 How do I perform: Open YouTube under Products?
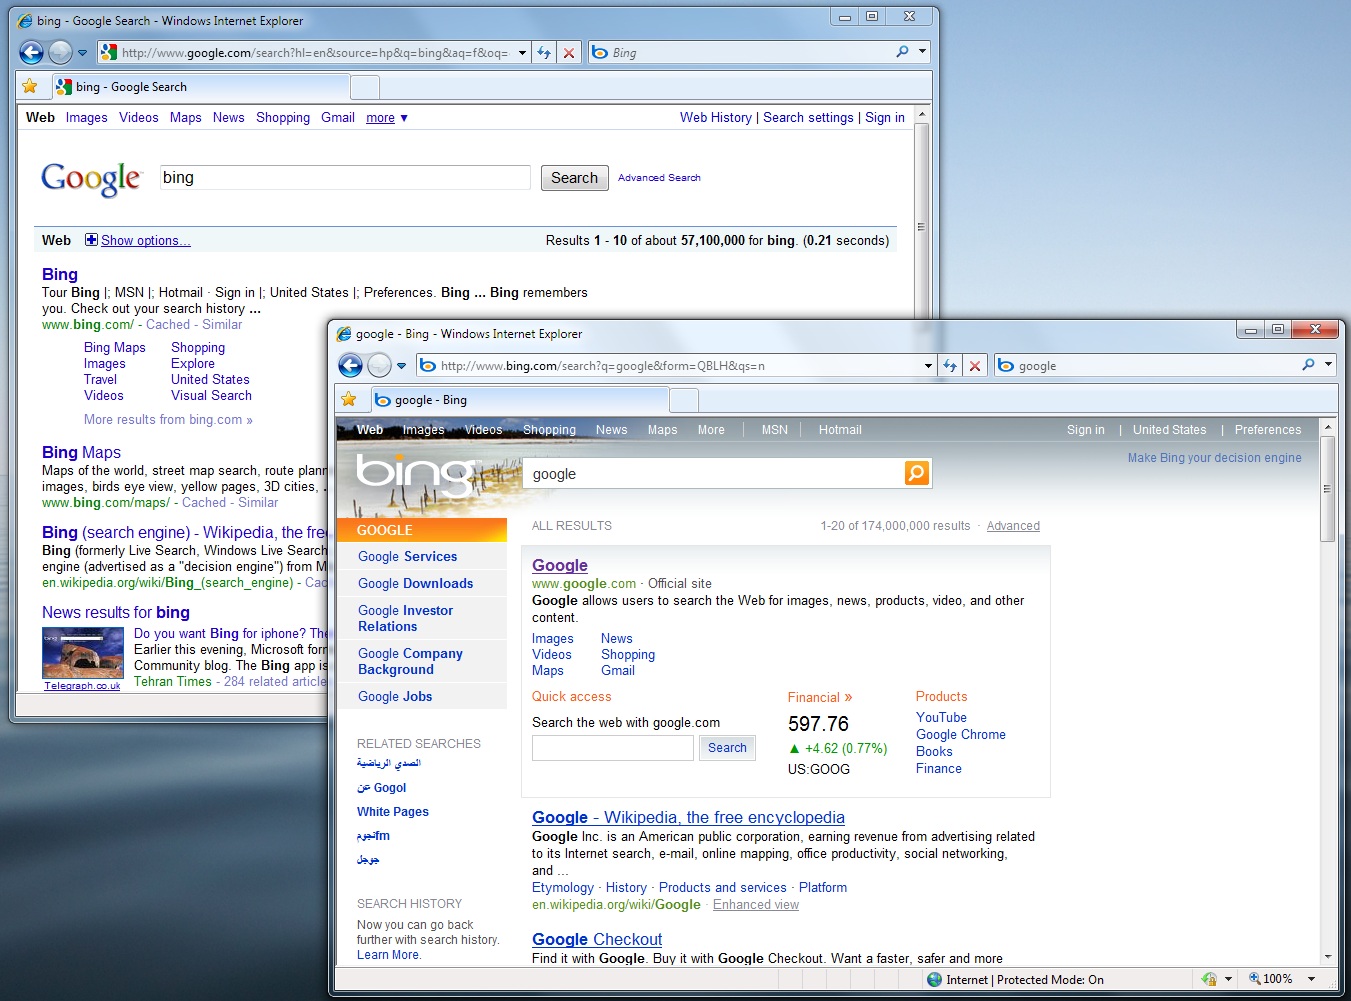941,718
